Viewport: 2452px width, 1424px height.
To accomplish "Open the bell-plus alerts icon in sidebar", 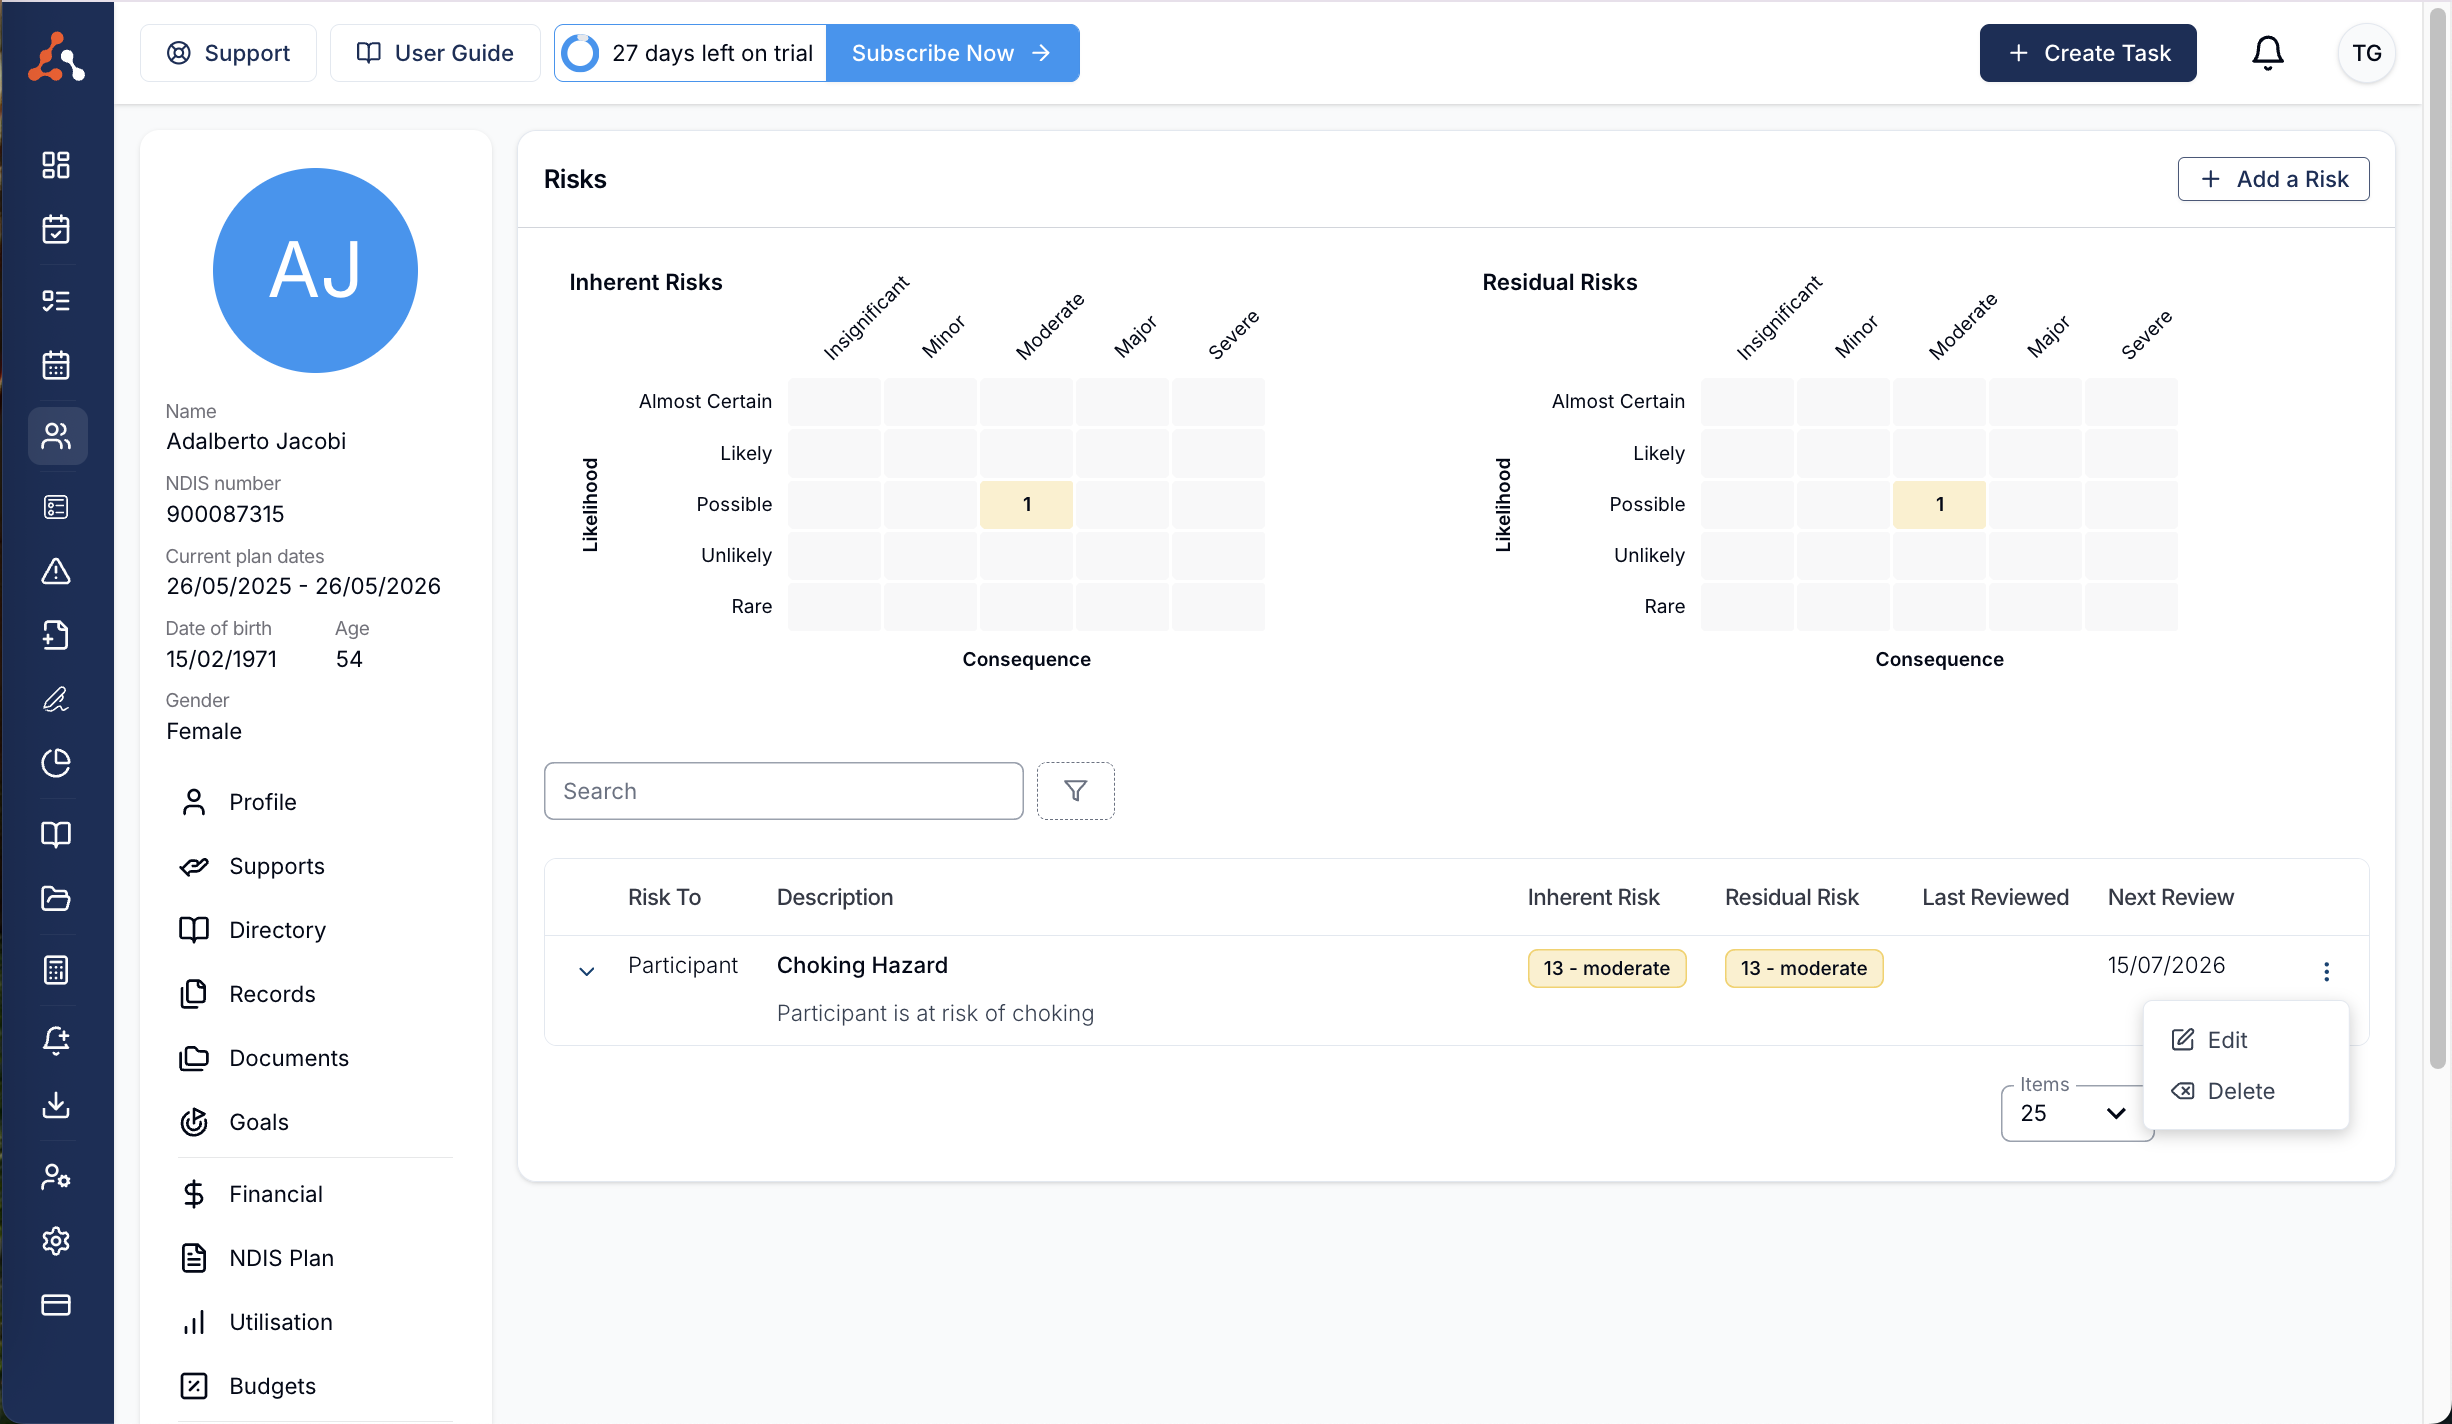I will click(56, 1040).
